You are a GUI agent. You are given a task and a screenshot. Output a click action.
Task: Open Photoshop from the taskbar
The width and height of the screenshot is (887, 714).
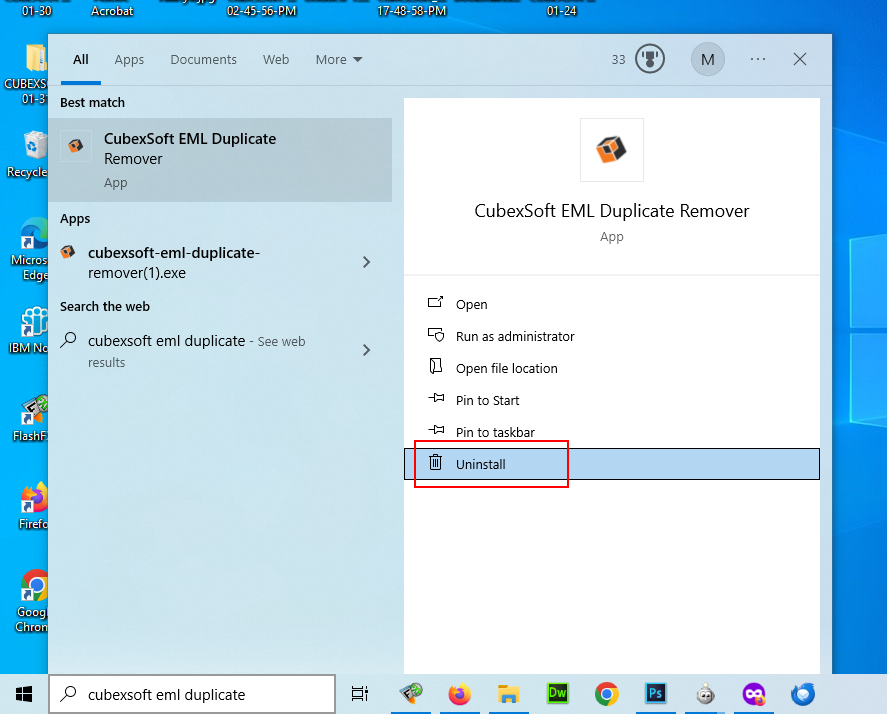tap(656, 694)
